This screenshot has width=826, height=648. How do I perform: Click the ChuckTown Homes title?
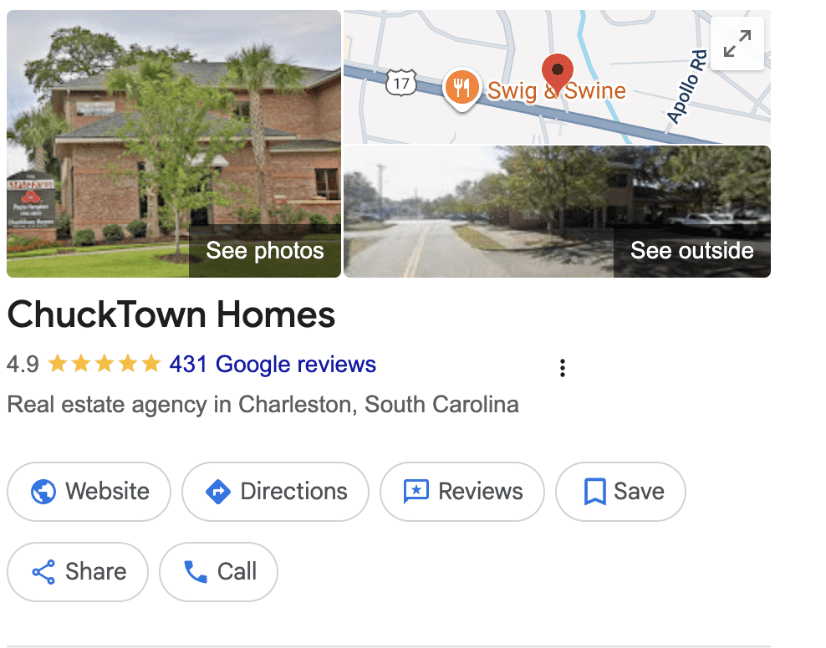click(x=171, y=315)
